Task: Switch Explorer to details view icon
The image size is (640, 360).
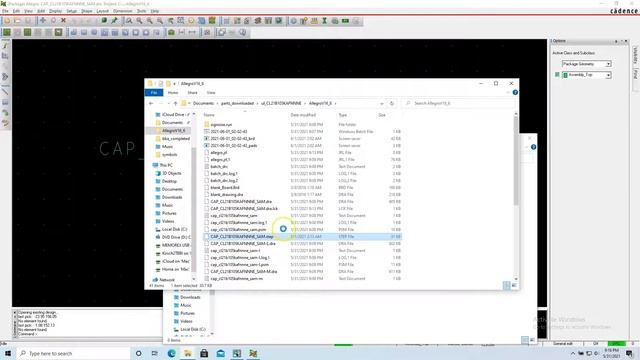Action: click(x=507, y=285)
